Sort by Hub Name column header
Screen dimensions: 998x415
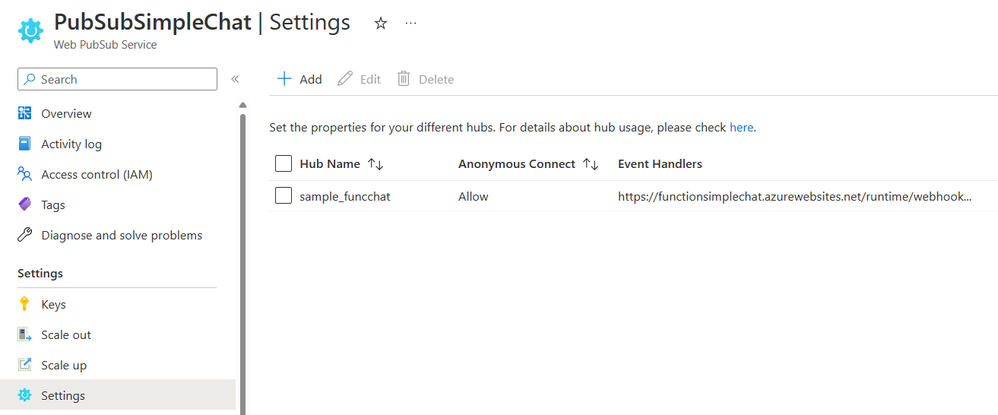coord(330,164)
